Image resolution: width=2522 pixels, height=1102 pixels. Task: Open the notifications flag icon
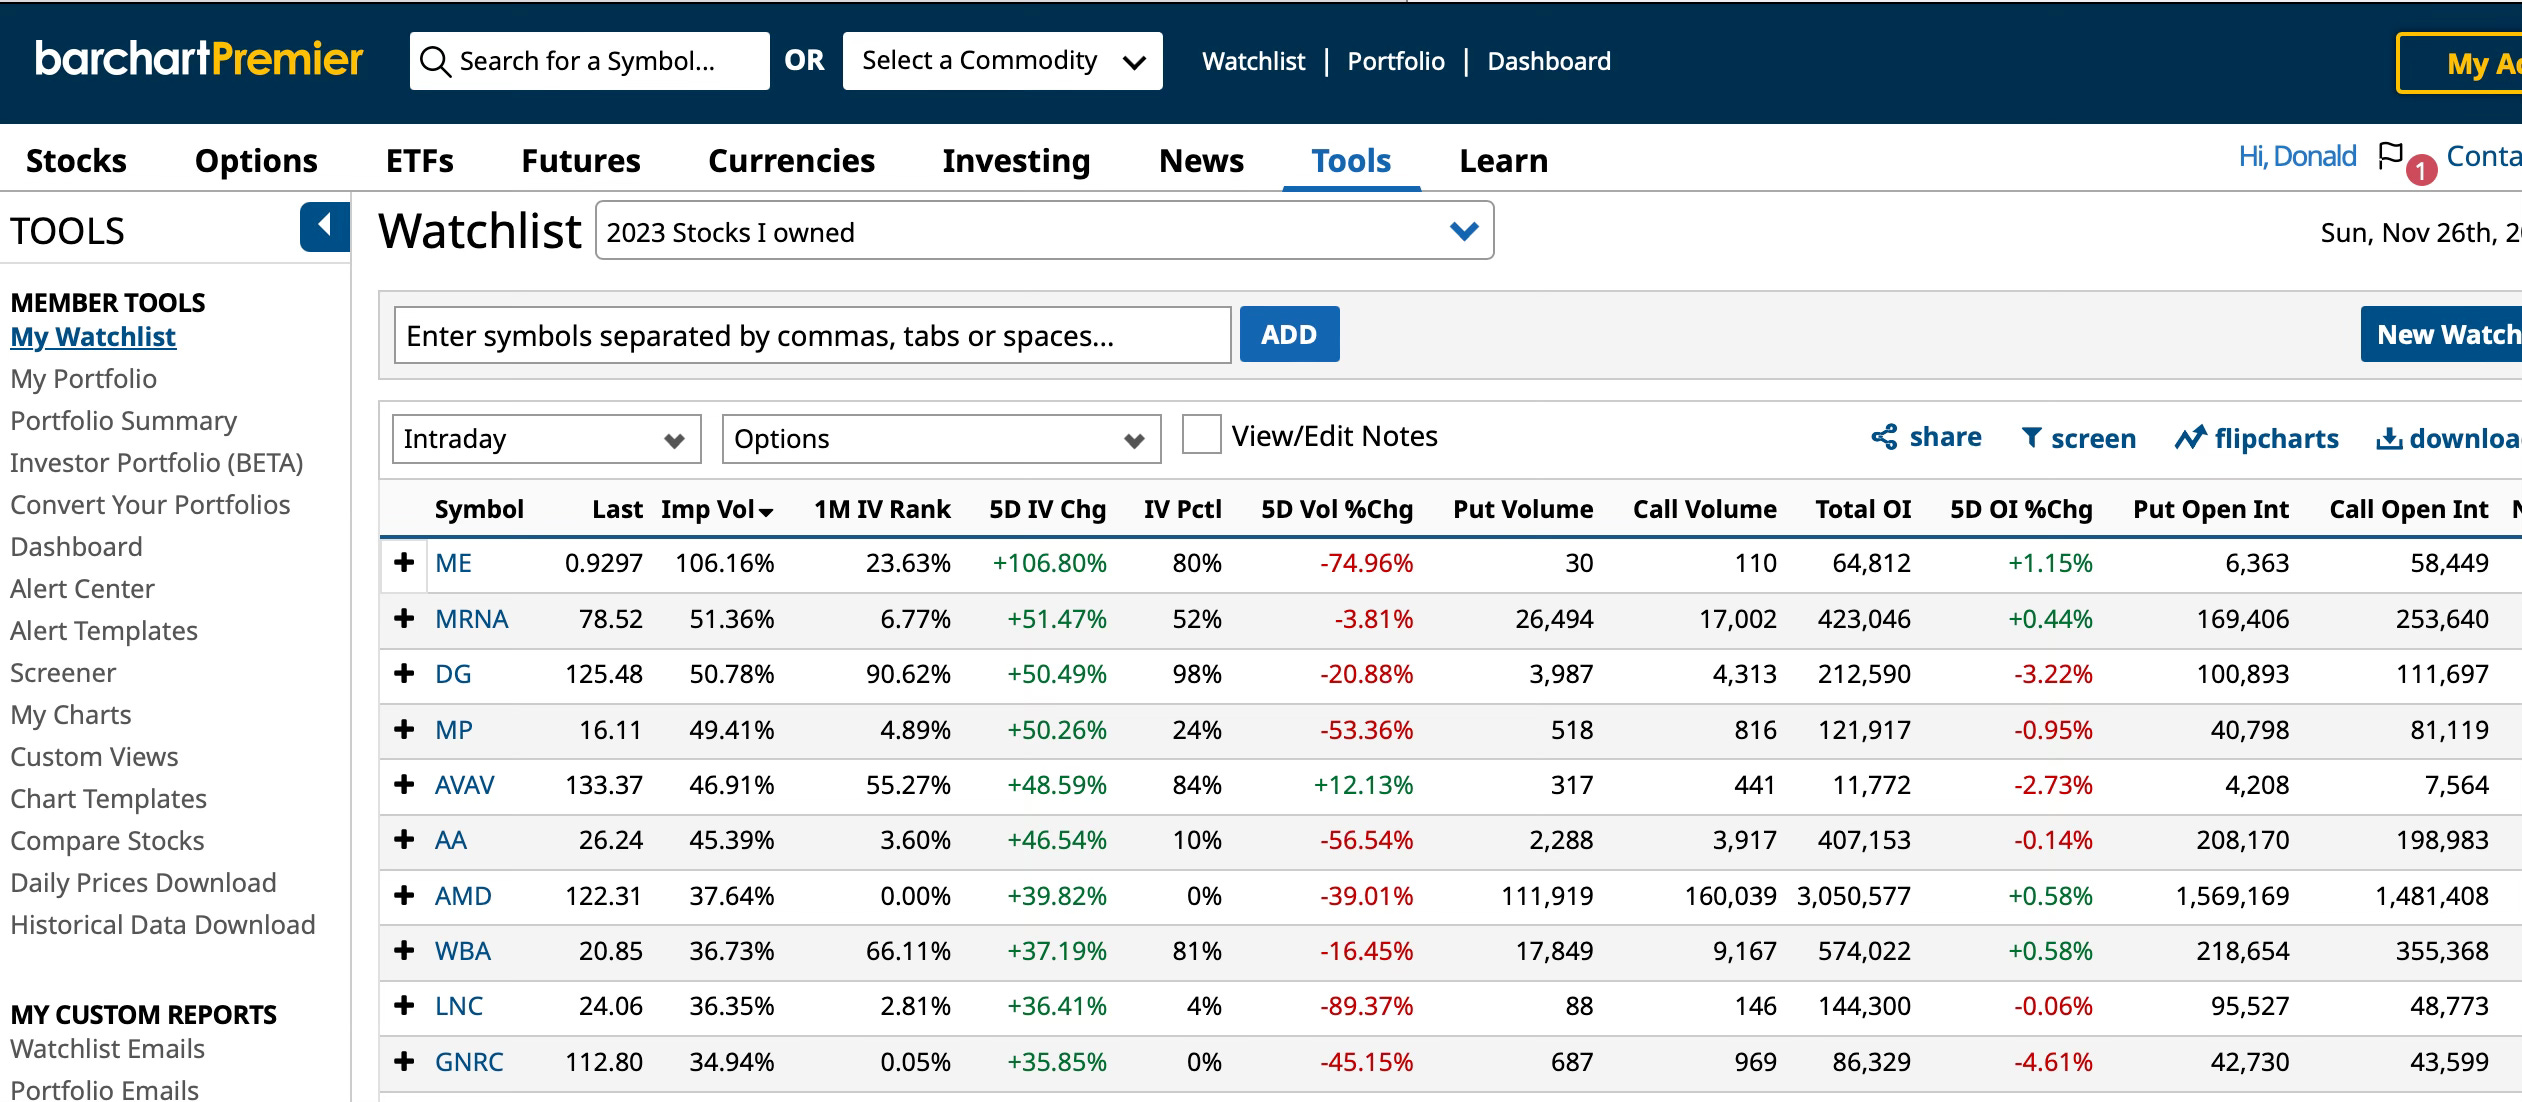point(2390,156)
